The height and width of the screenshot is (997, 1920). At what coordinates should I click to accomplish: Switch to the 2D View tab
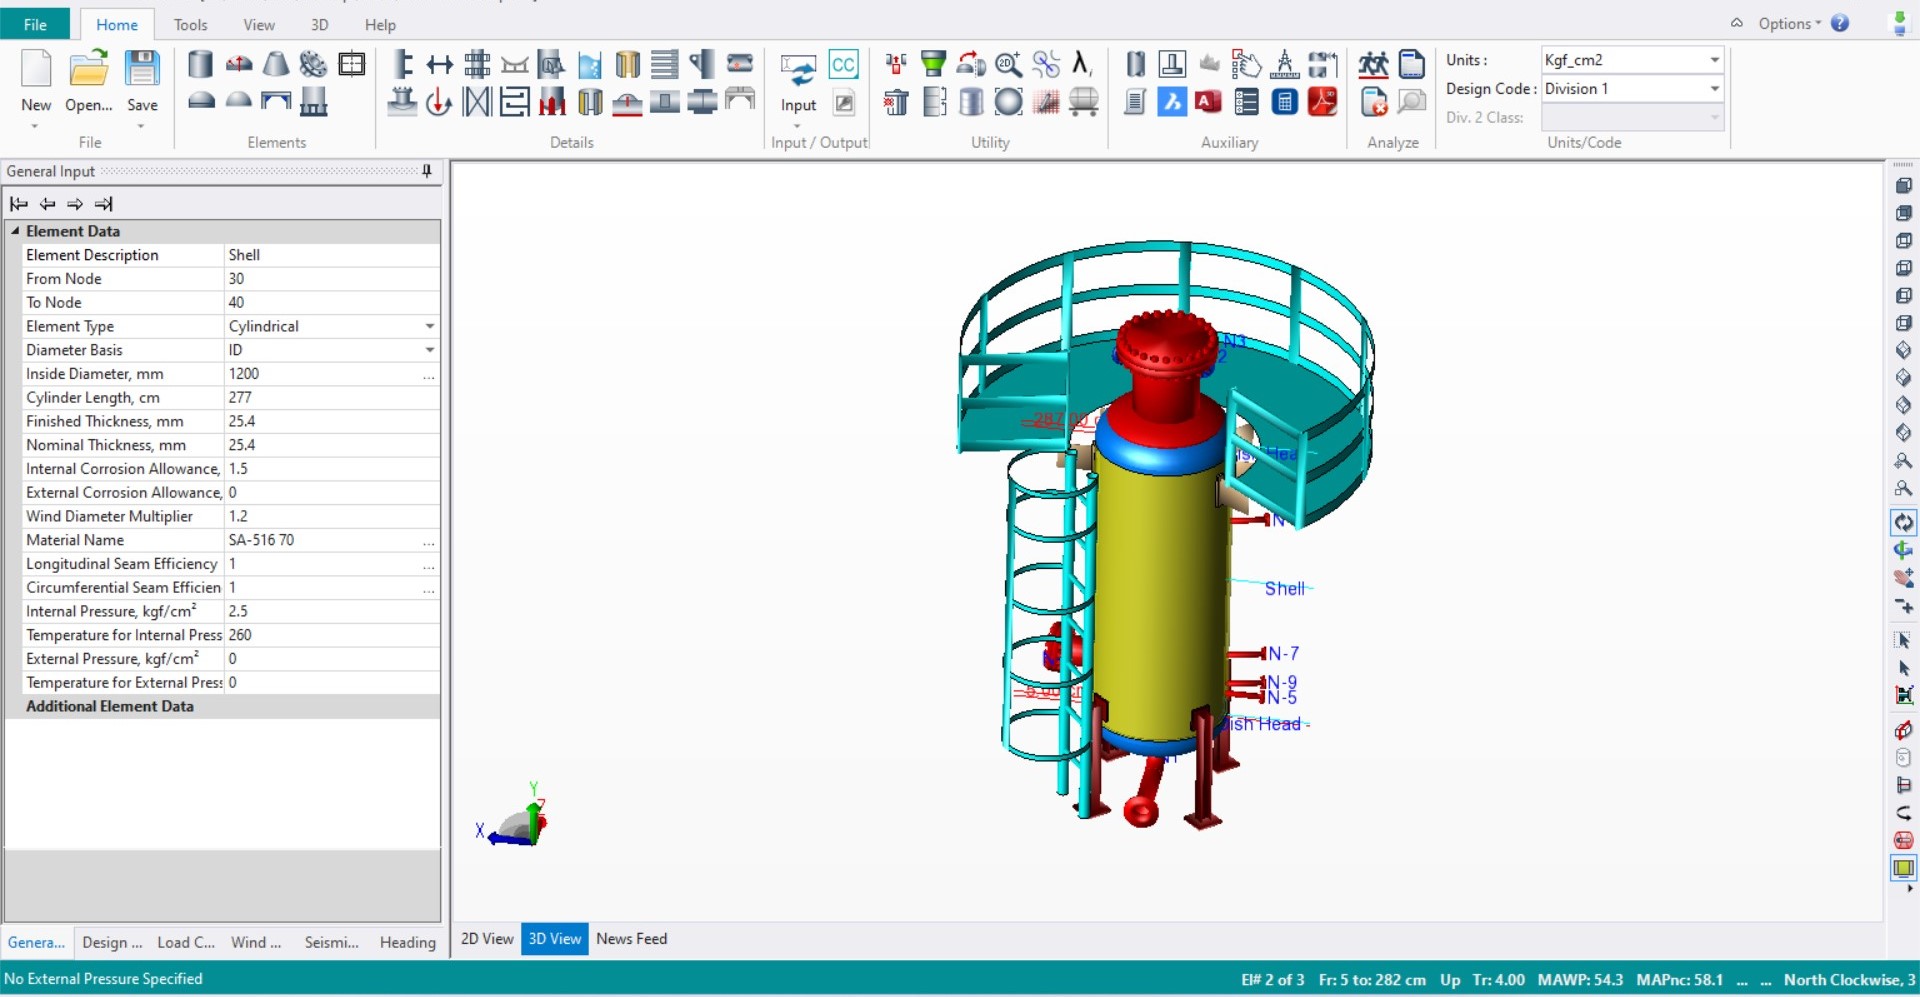(487, 939)
